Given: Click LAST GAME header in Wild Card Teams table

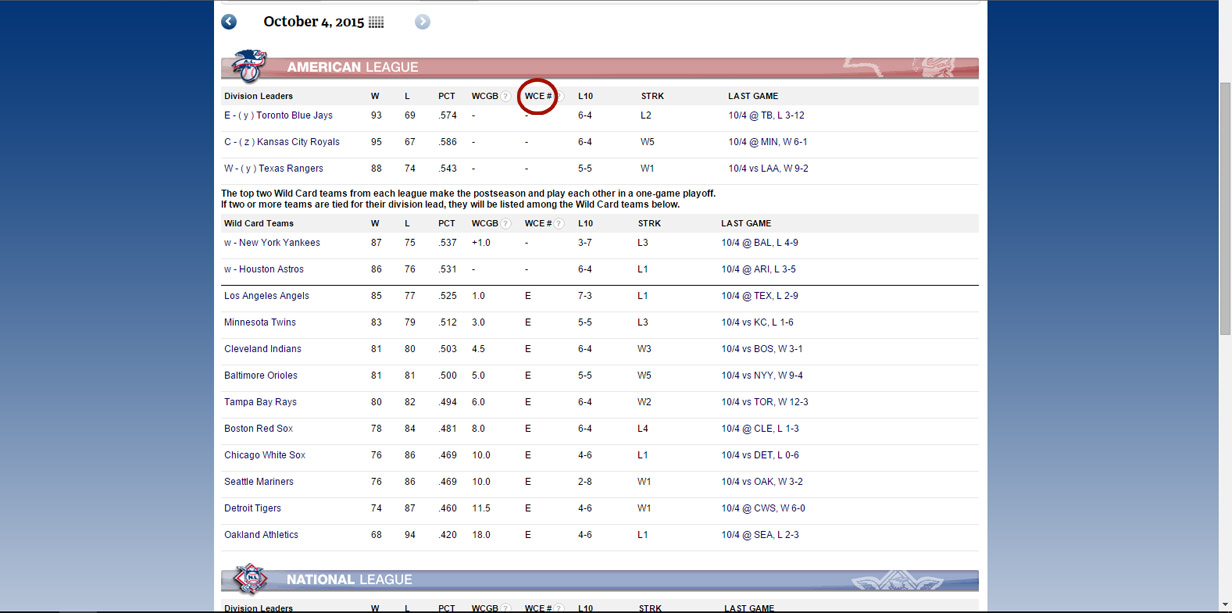Looking at the screenshot, I should (x=746, y=224).
